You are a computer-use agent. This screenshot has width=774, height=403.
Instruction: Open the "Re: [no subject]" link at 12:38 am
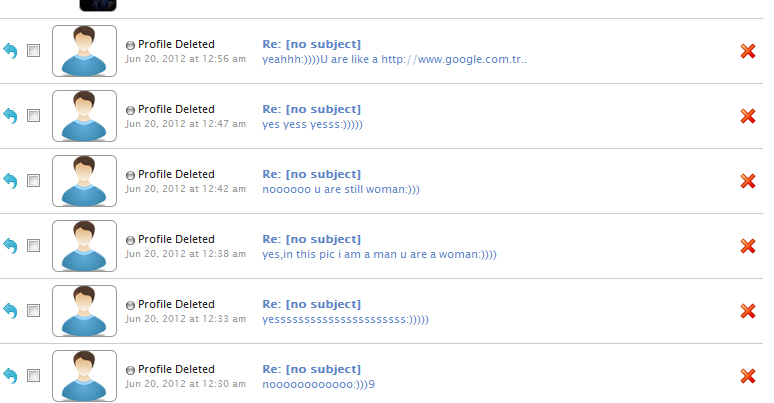(311, 239)
